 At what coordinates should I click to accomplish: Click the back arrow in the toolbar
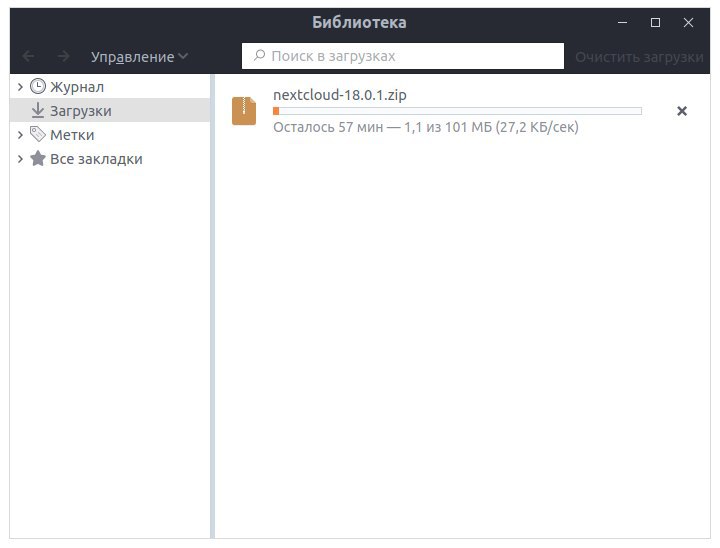[x=28, y=56]
